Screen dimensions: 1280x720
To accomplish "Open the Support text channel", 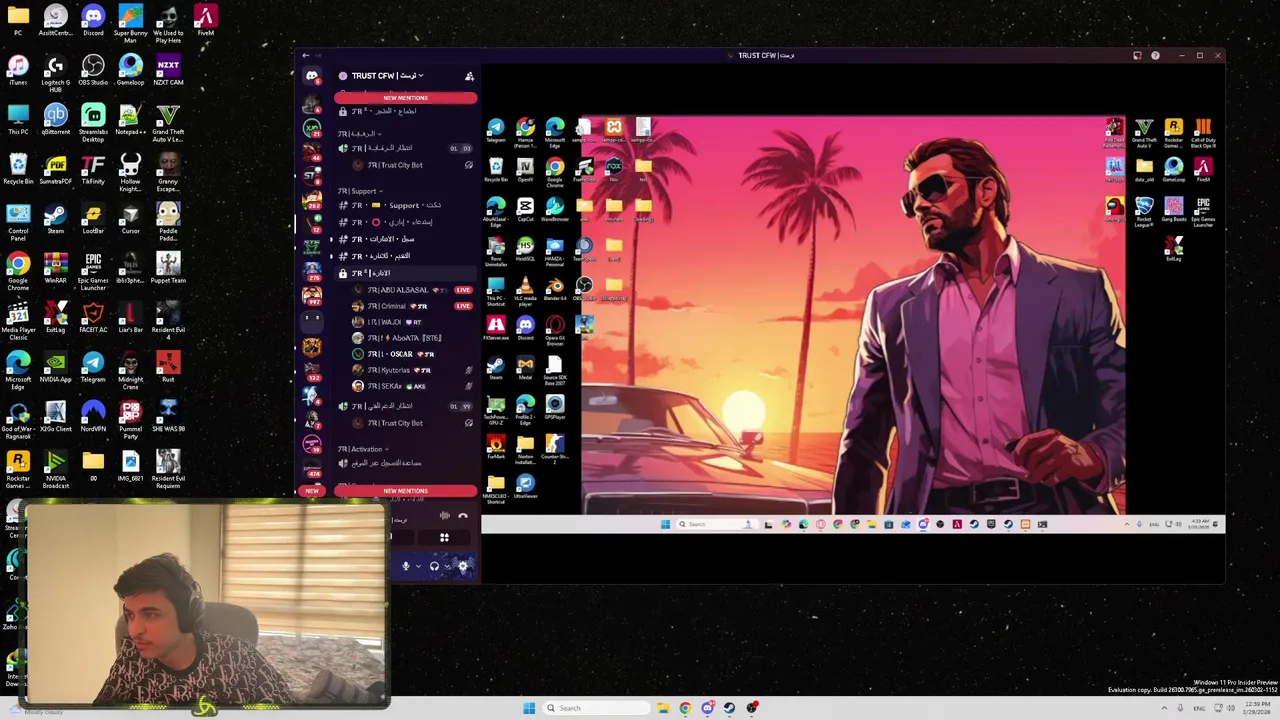I will (x=404, y=206).
